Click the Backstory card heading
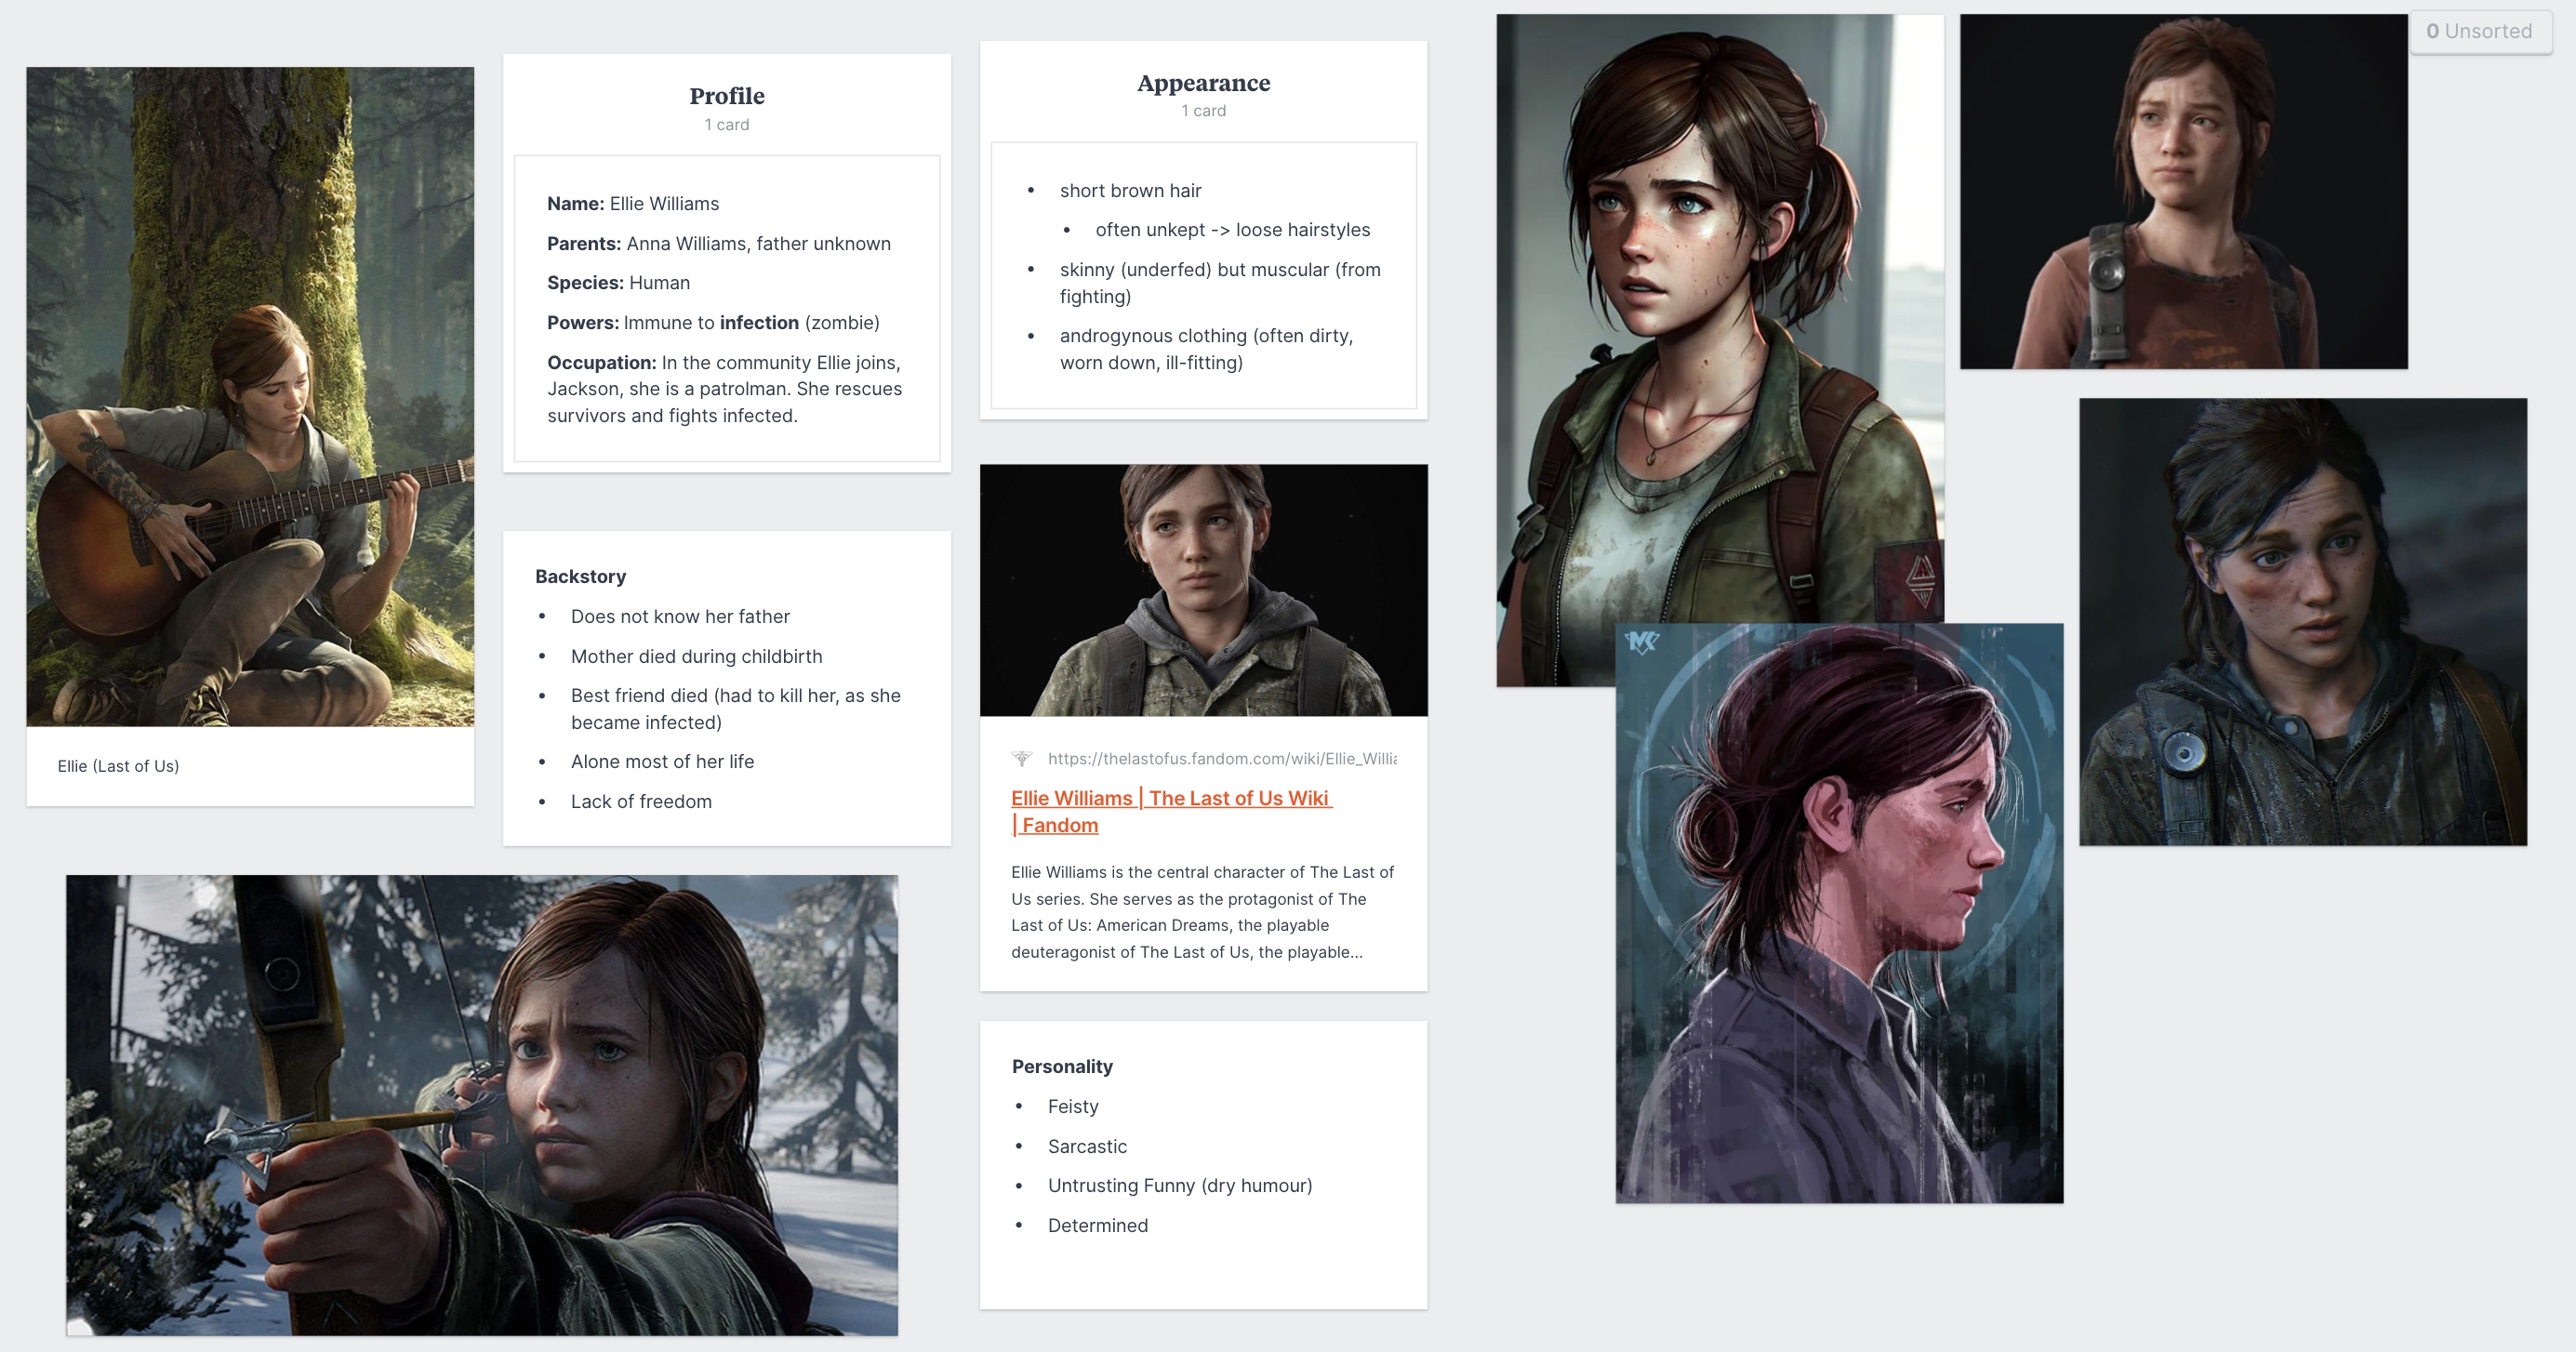 pyautogui.click(x=580, y=576)
